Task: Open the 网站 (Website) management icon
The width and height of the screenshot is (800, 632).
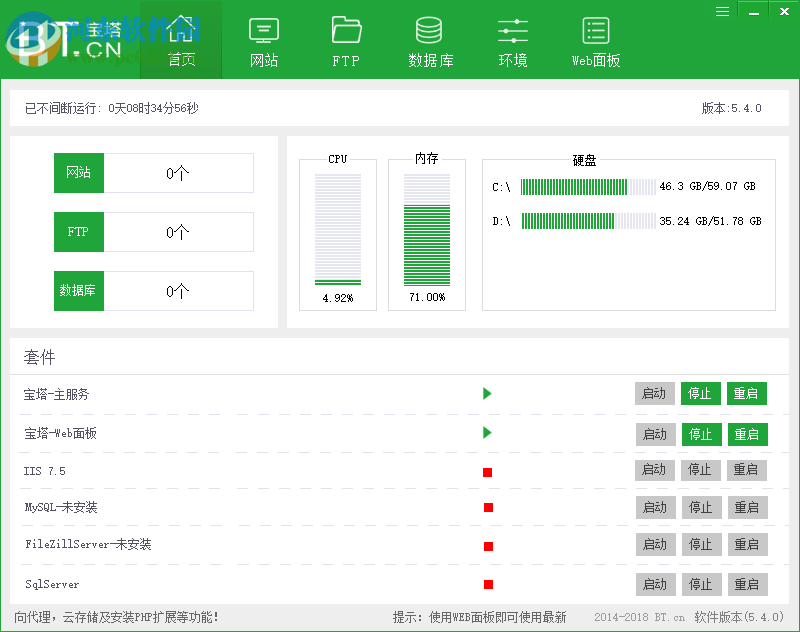Action: tap(263, 40)
